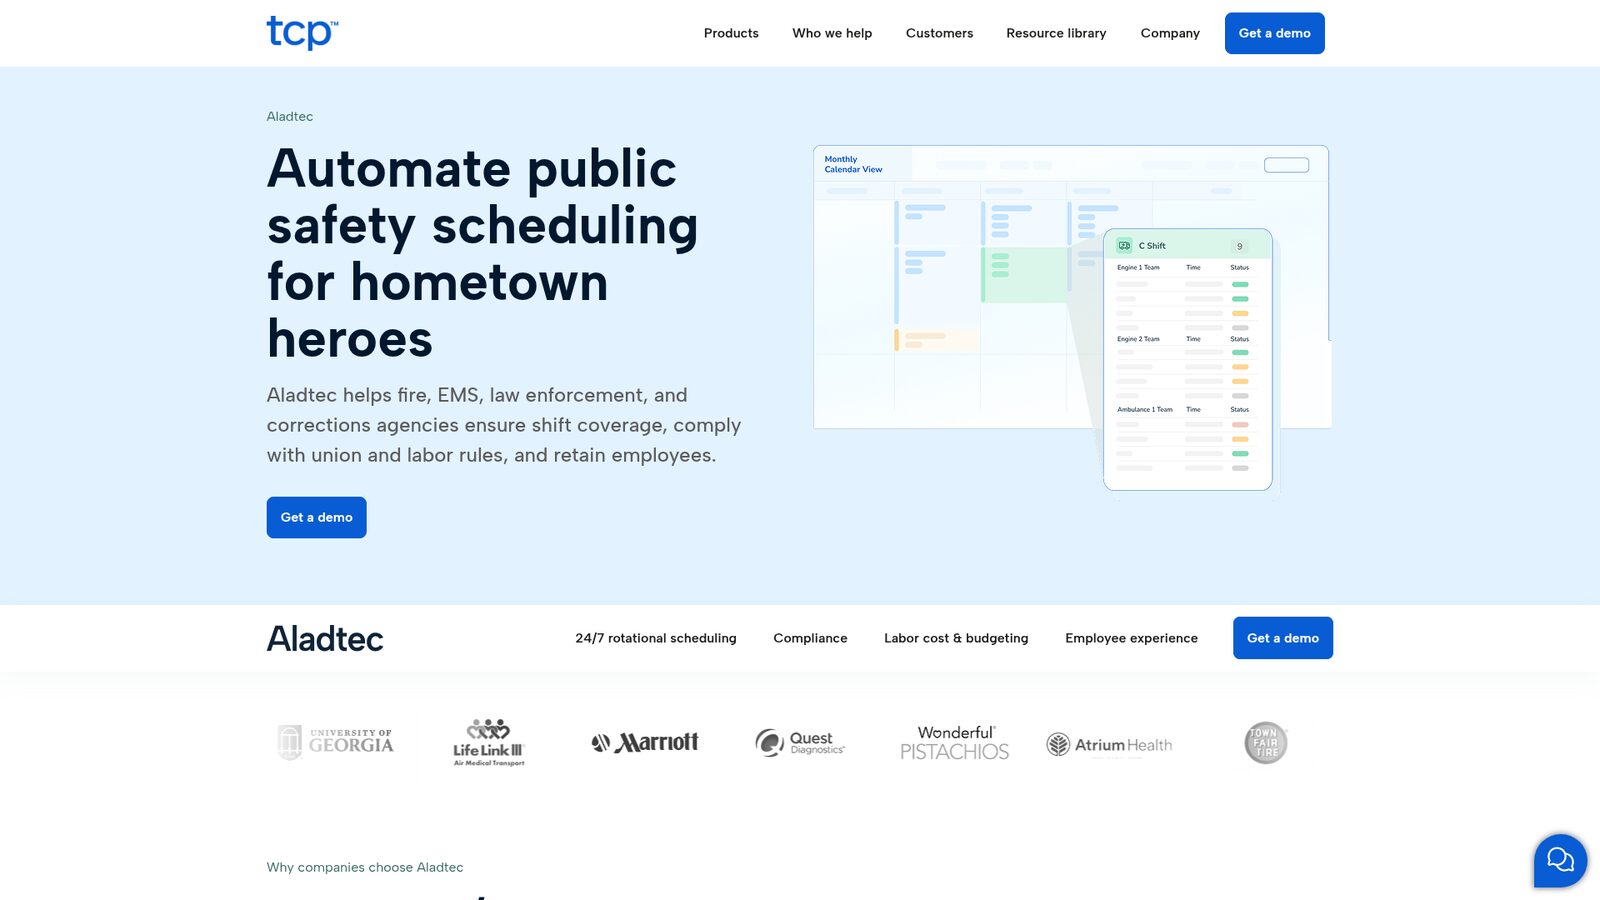Click the Wonderful Pistachios logo
1600x900 pixels.
[x=955, y=742]
